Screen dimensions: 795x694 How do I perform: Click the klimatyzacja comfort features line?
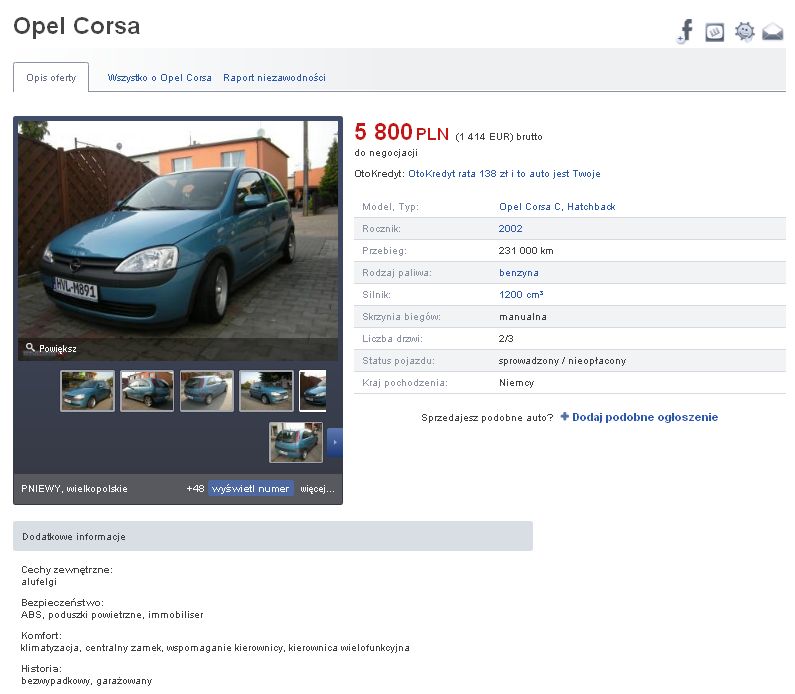point(215,647)
